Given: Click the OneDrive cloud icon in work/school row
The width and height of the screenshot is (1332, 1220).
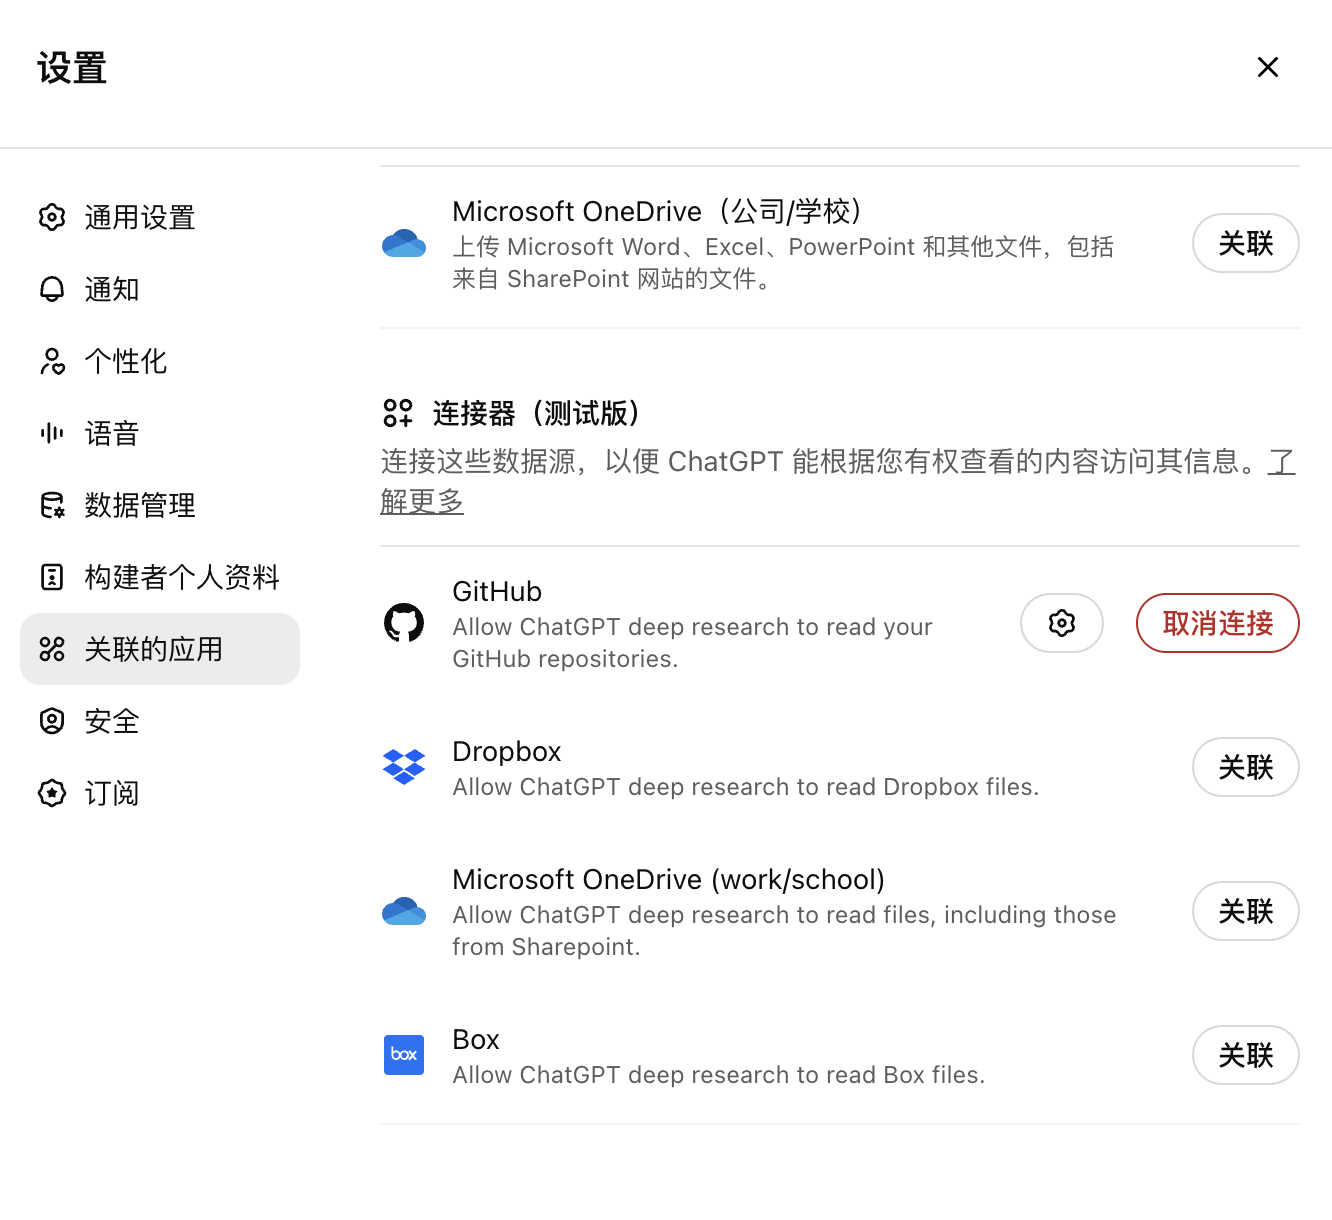Looking at the screenshot, I should [x=404, y=911].
